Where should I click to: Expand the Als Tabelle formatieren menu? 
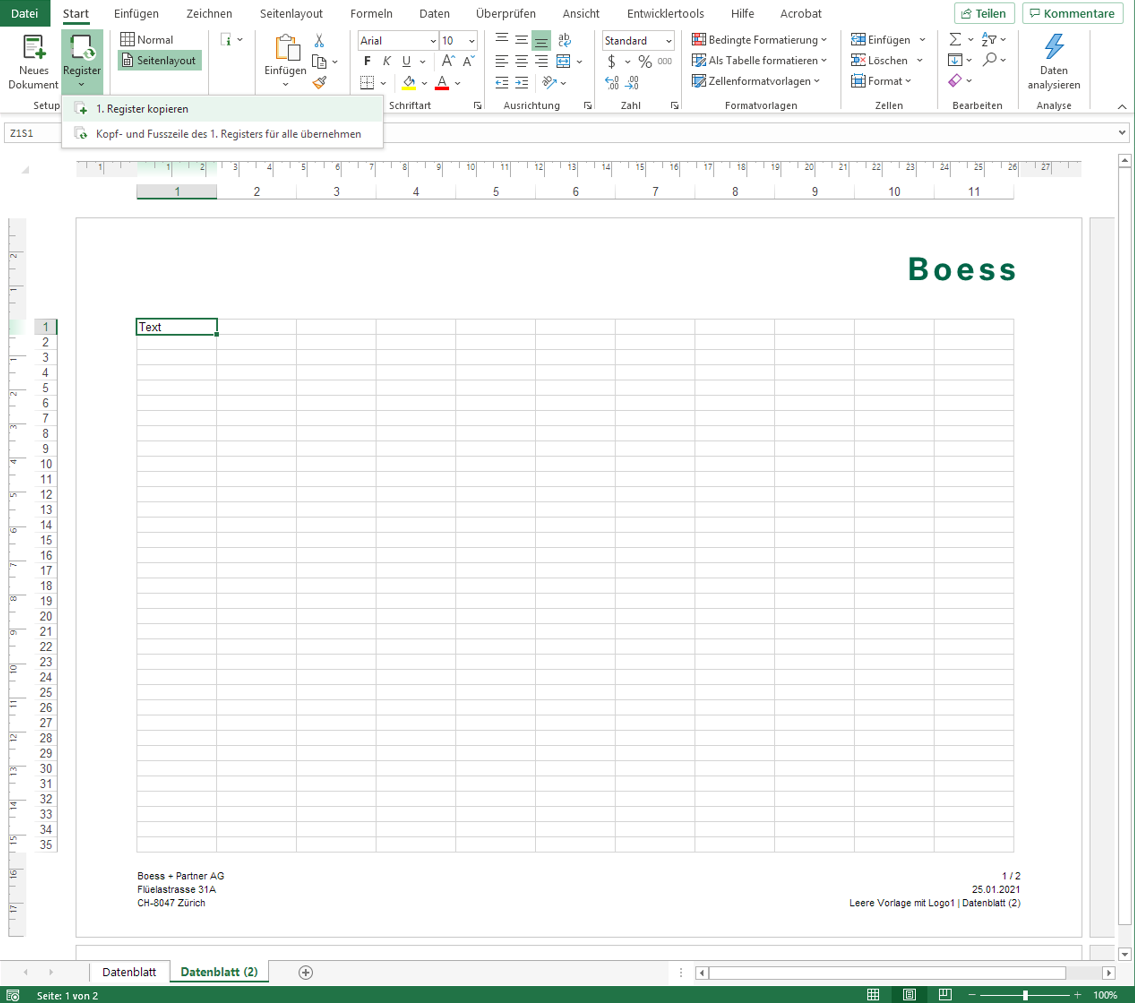[x=759, y=61]
